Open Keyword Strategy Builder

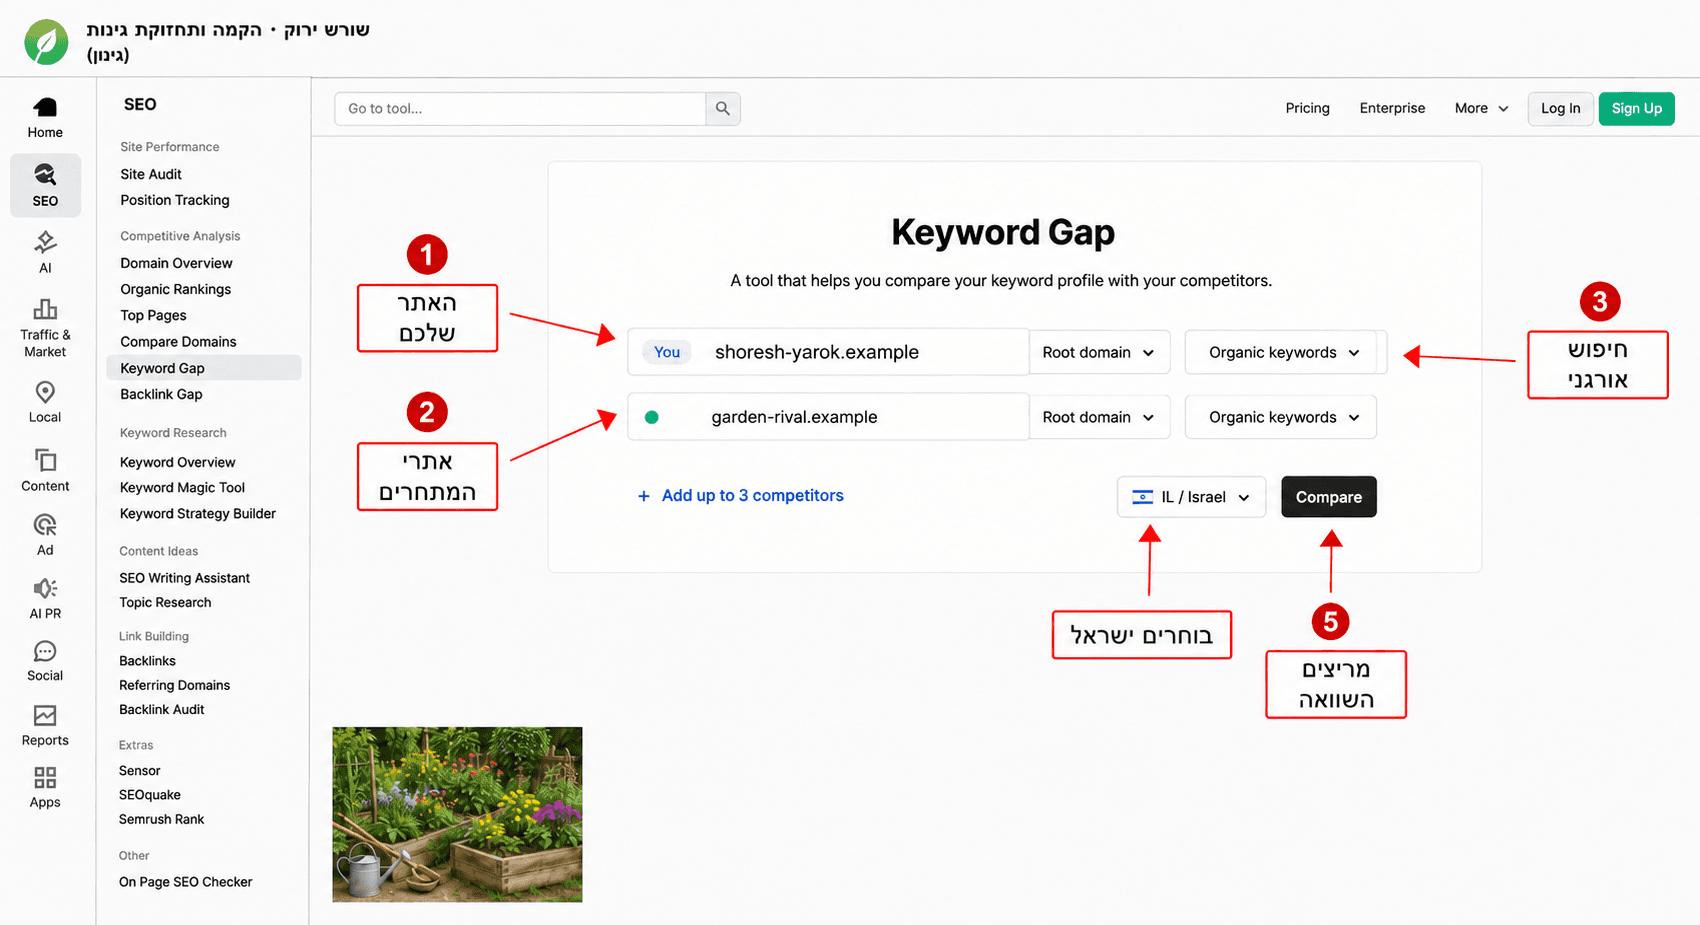tap(198, 514)
